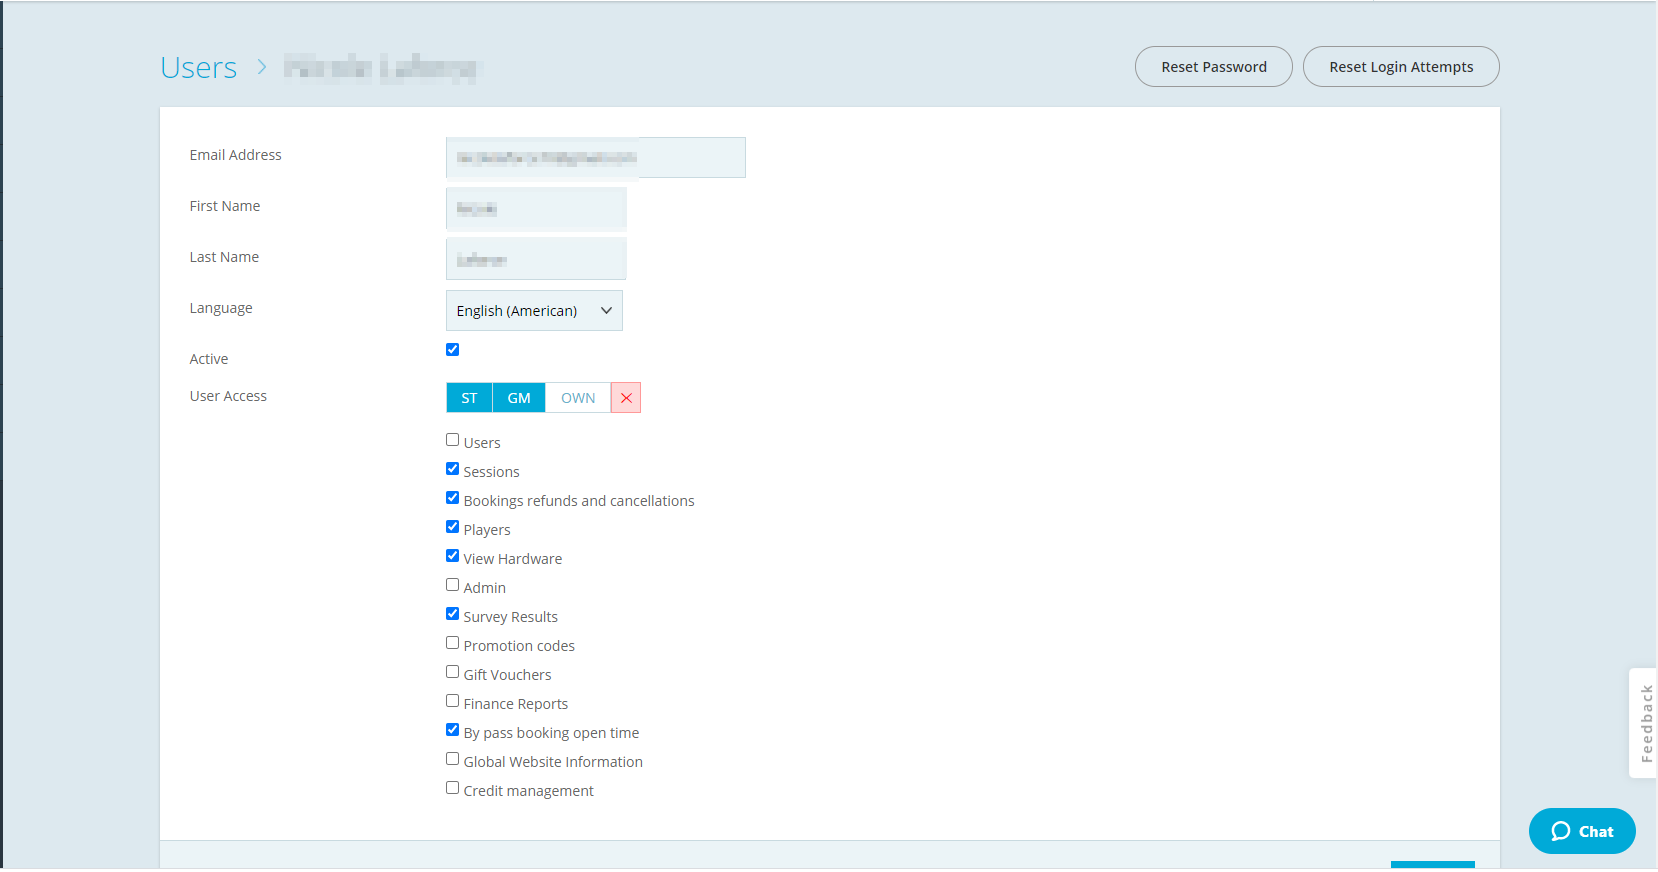Click the Last Name input field
The width and height of the screenshot is (1658, 872).
point(536,259)
